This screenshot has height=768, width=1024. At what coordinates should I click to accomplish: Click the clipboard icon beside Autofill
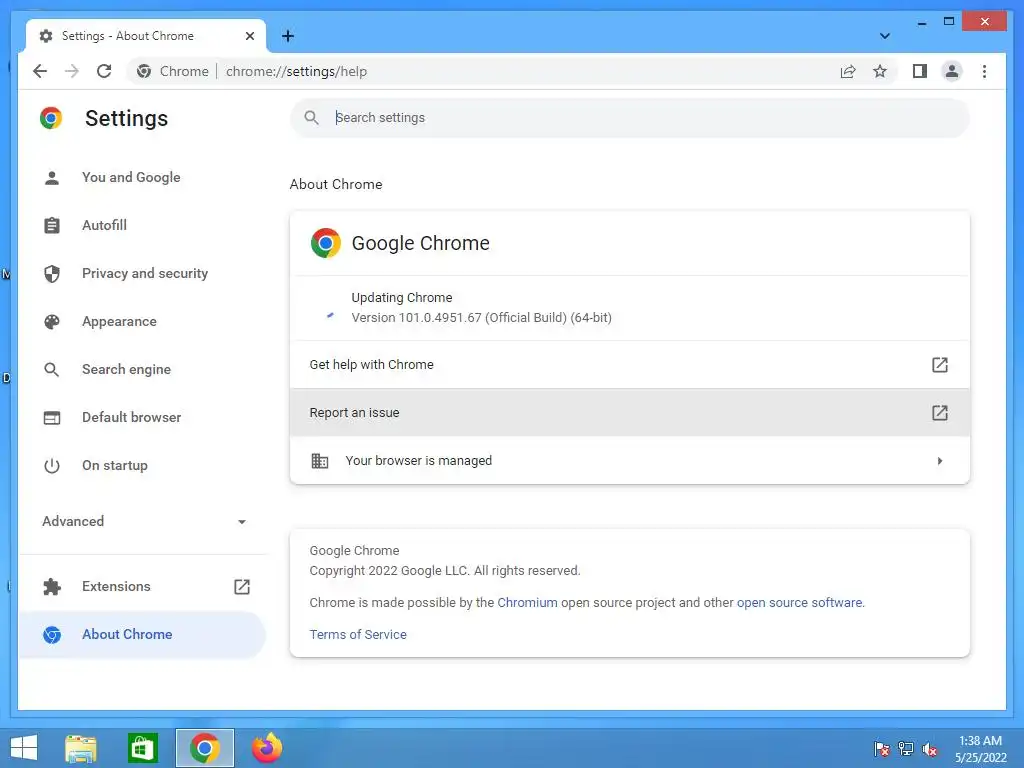pyautogui.click(x=52, y=225)
